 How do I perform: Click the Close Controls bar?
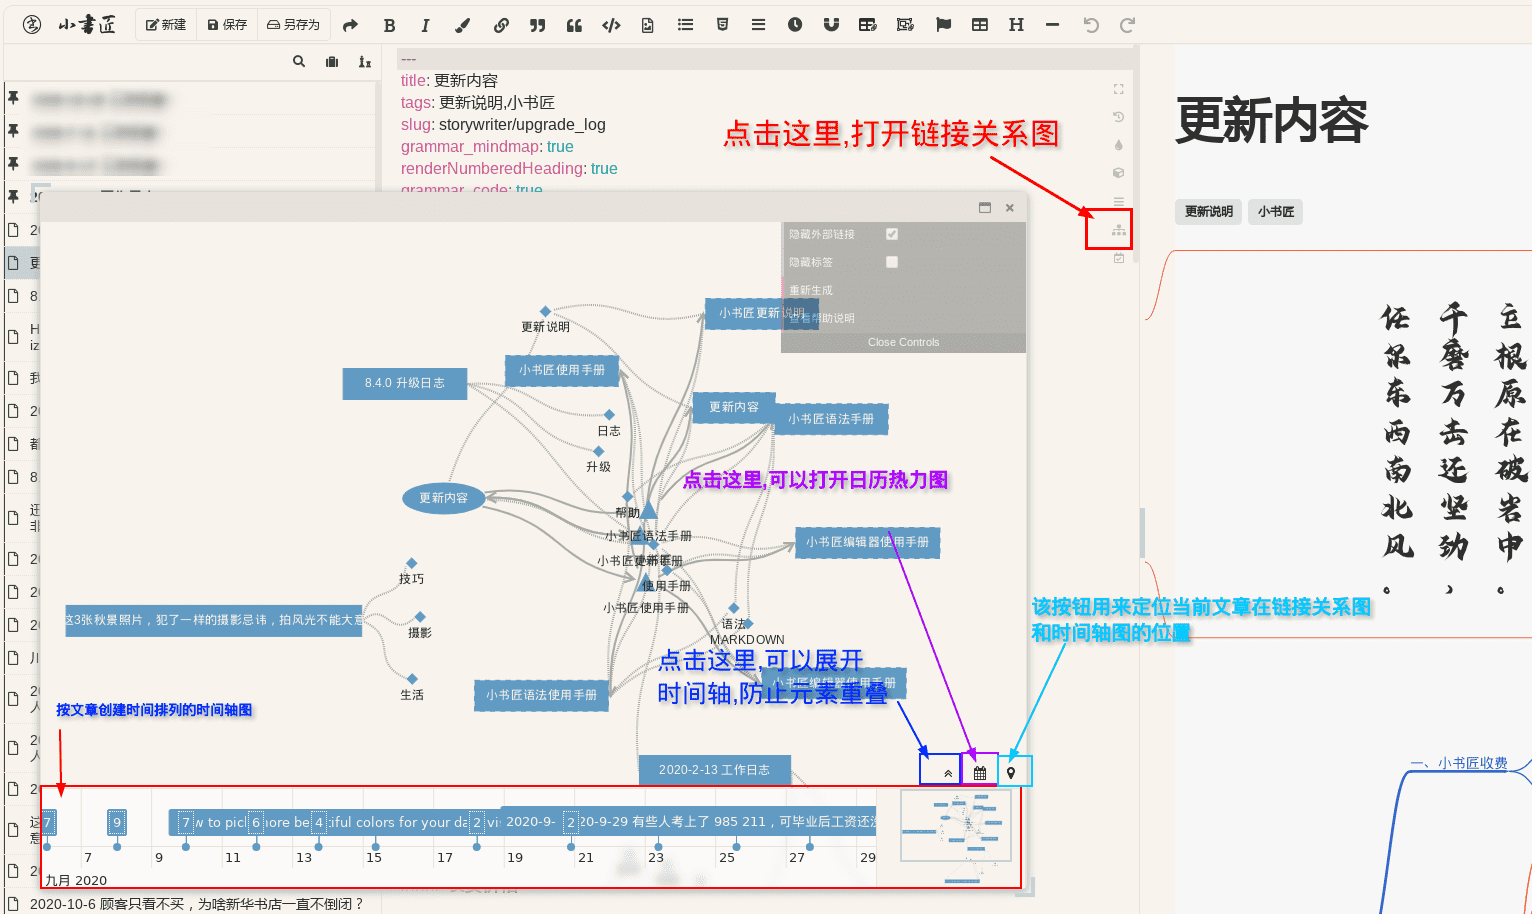[904, 342]
